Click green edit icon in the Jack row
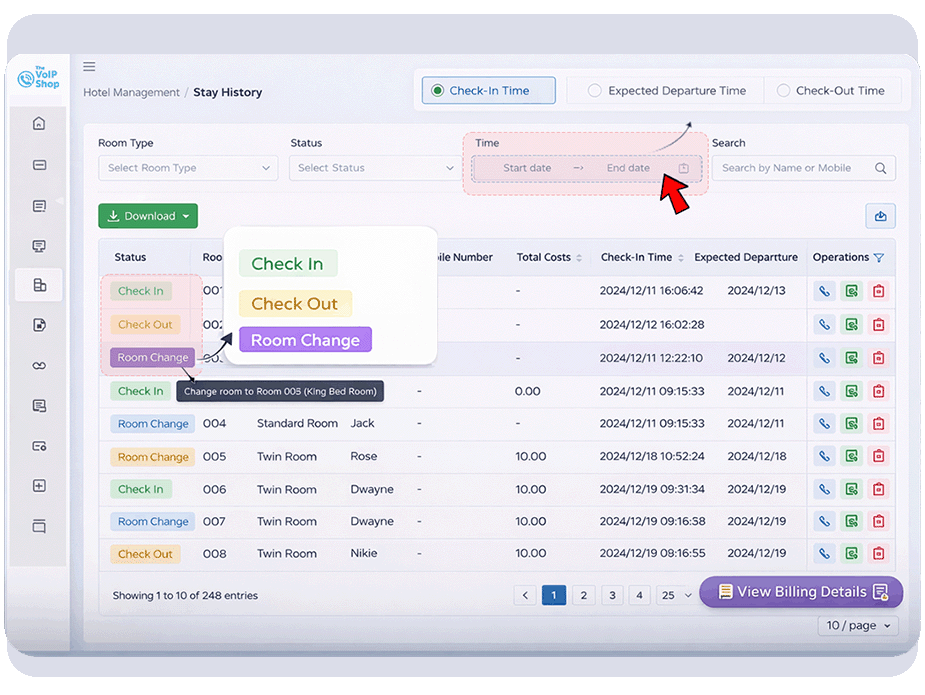The image size is (925, 695). pos(851,424)
